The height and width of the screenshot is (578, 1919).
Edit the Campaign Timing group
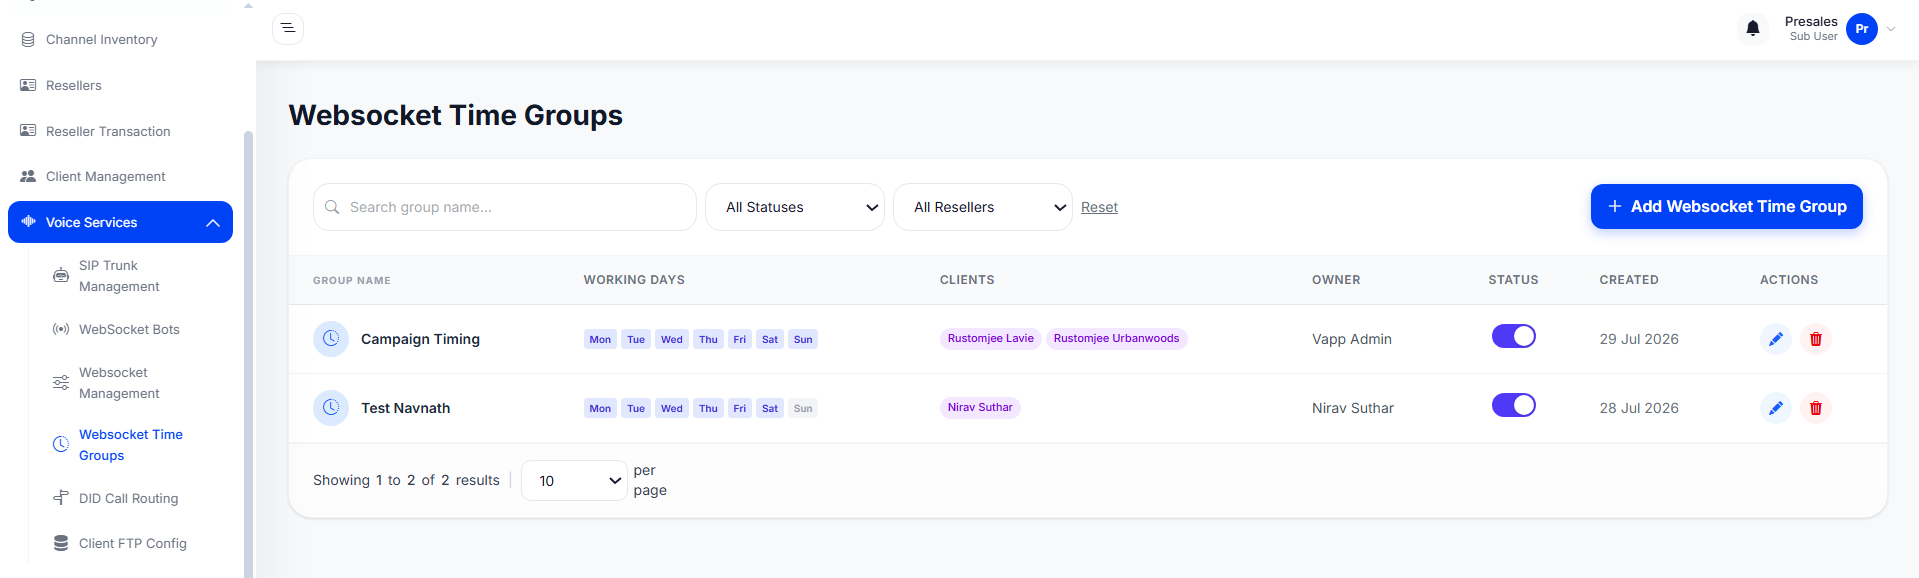click(1775, 339)
